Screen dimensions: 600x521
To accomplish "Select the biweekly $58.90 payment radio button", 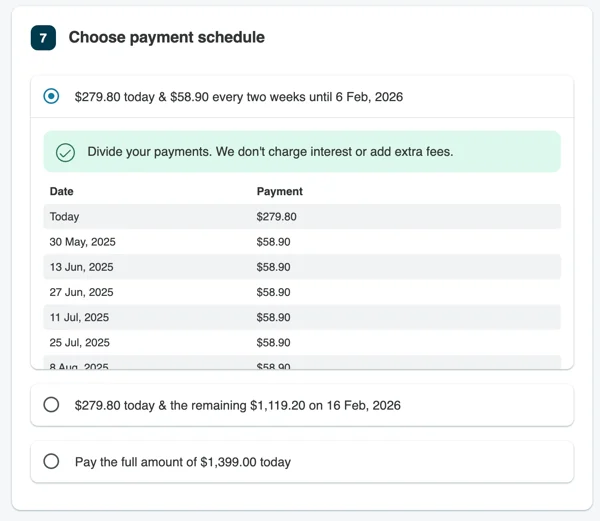I will (x=51, y=96).
